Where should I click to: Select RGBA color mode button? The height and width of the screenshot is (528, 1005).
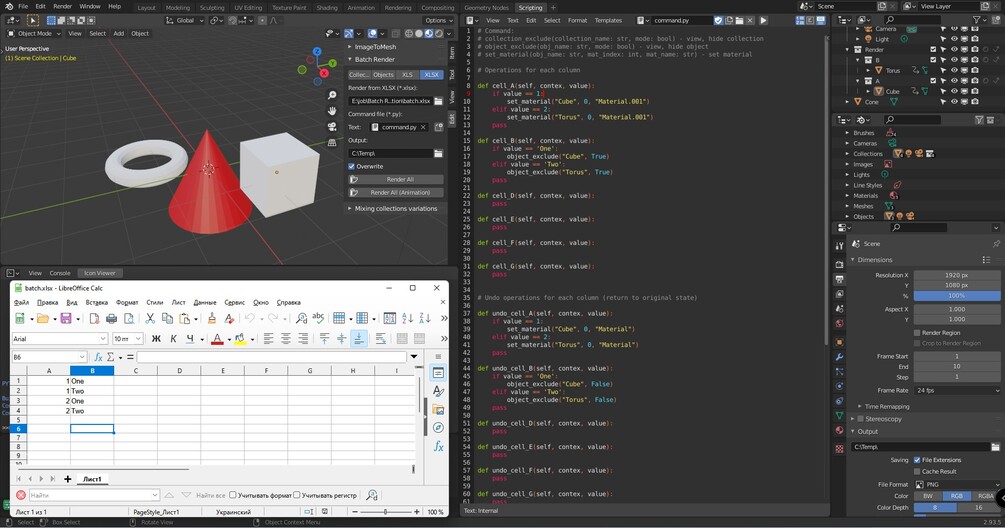click(986, 496)
